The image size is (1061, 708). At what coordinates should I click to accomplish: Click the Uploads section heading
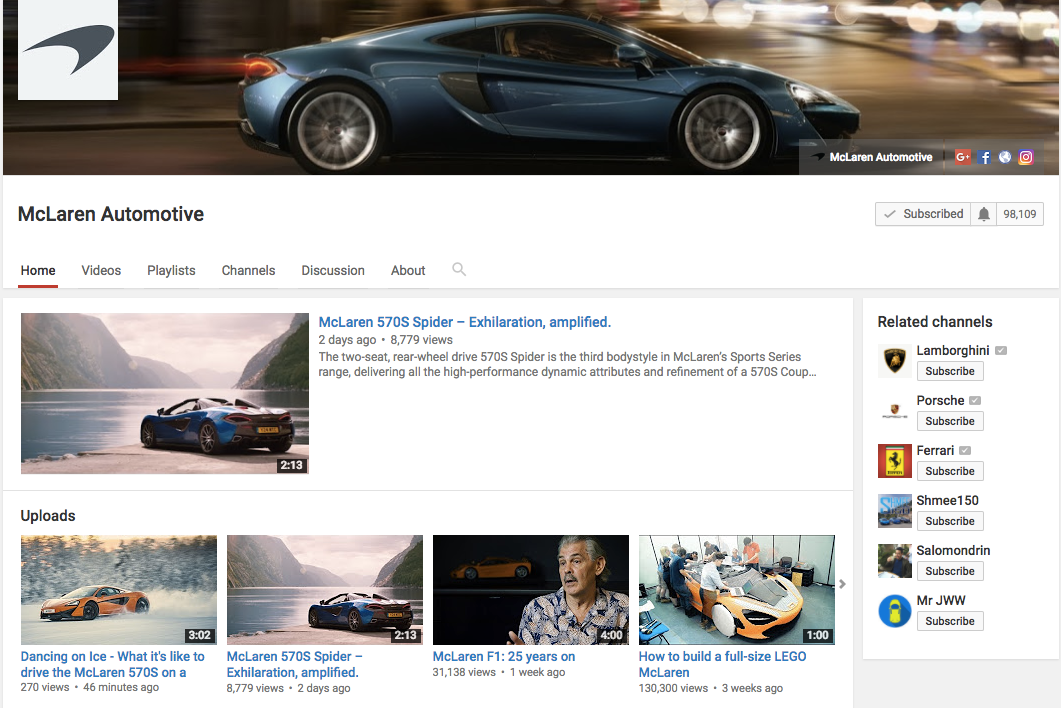[x=48, y=516]
